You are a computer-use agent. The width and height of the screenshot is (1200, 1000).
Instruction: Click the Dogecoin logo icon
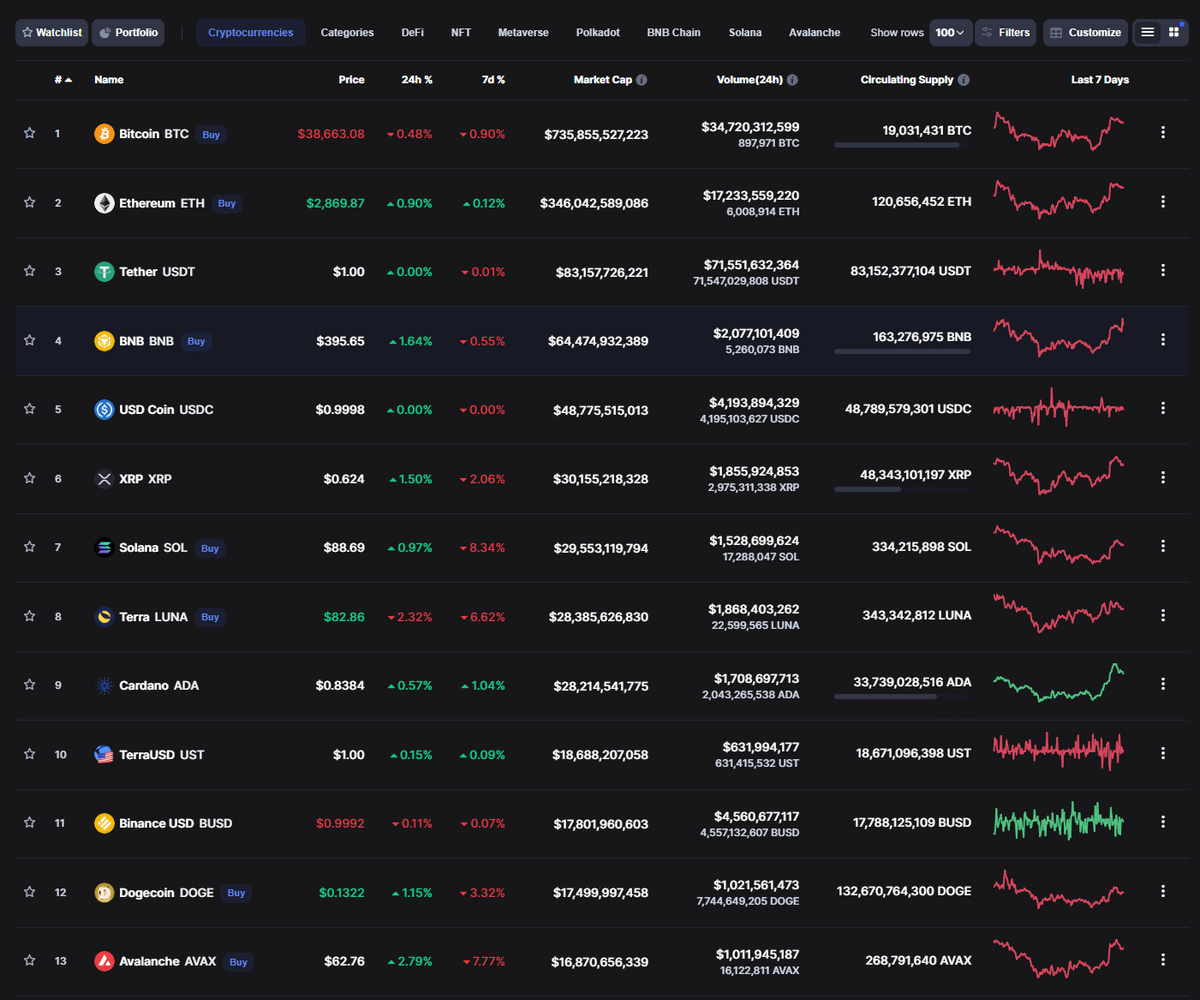pyautogui.click(x=104, y=892)
